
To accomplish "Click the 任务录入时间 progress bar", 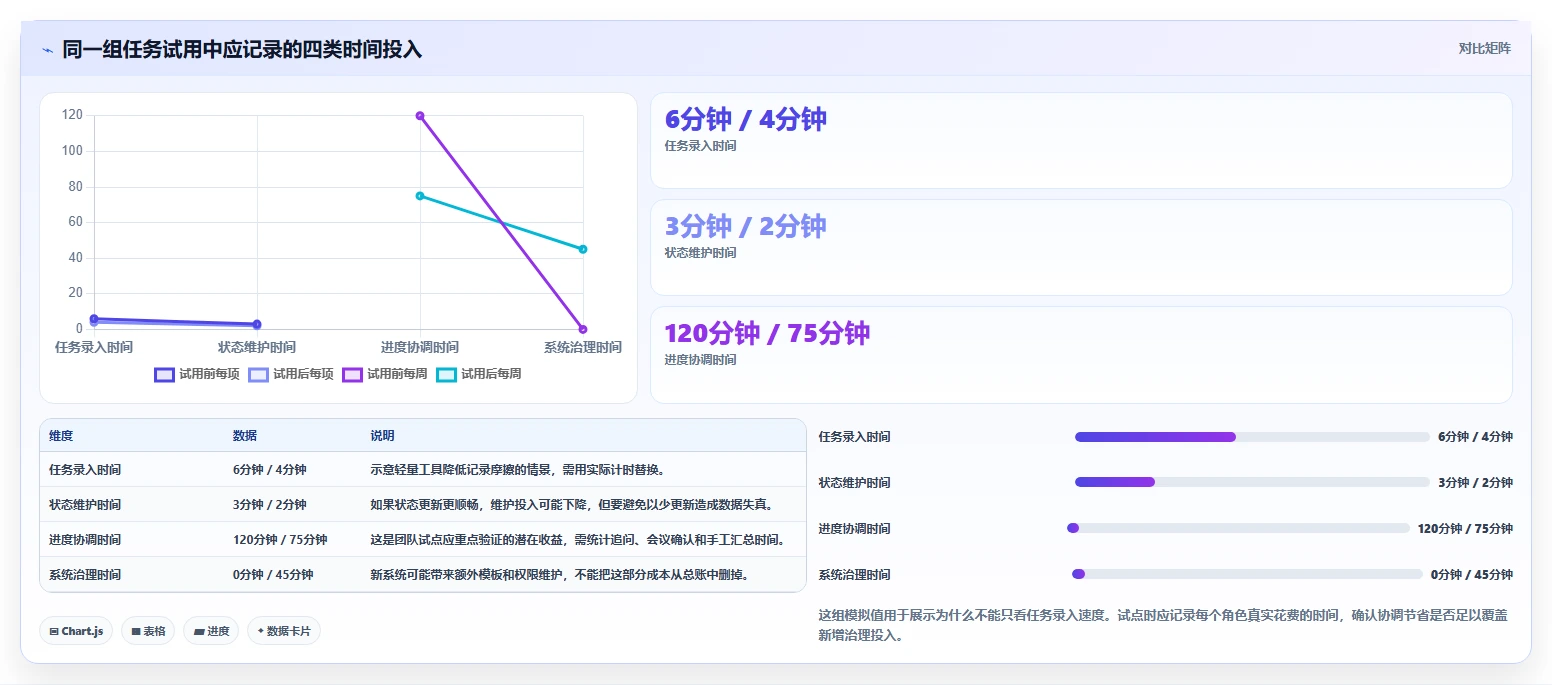I will (1252, 437).
